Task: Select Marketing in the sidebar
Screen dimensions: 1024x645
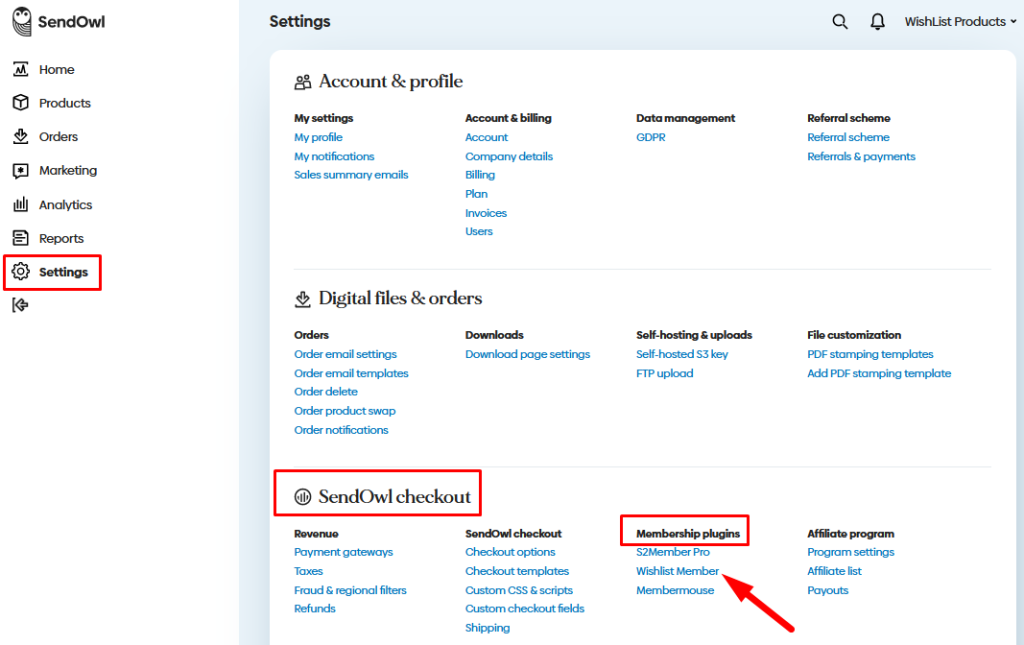Action: tap(68, 170)
